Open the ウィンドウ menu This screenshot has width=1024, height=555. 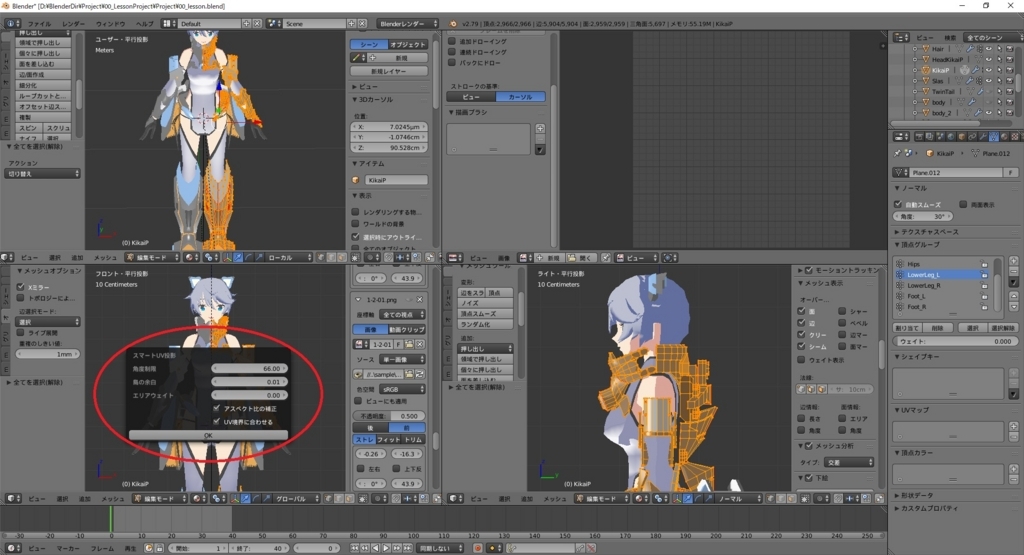click(x=110, y=24)
